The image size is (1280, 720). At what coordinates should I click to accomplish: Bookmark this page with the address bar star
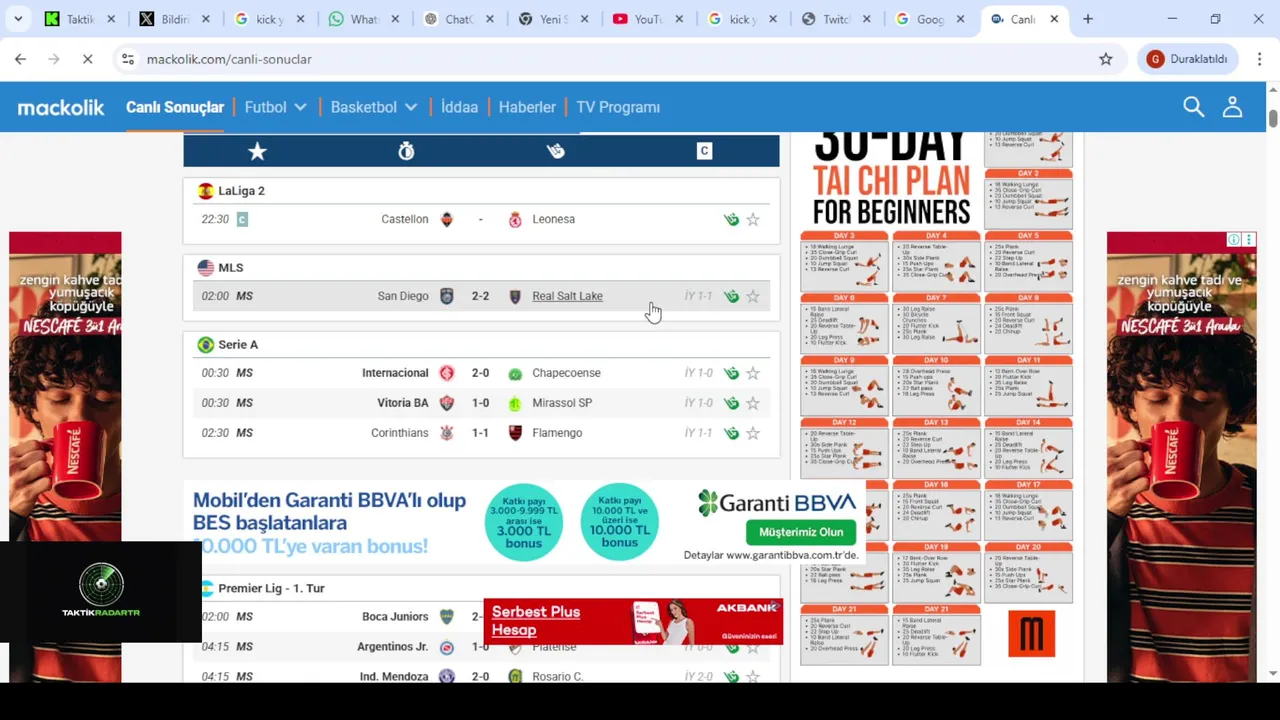[x=1106, y=59]
